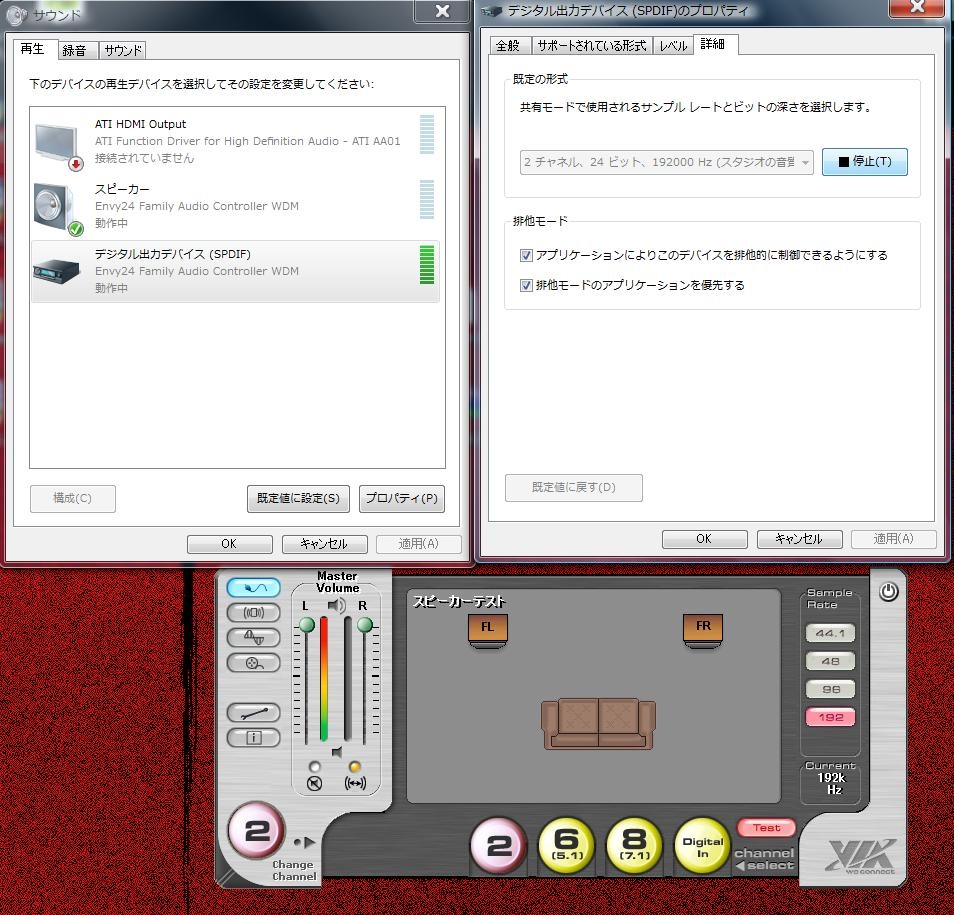954x915 pixels.
Task: Select 8 (7.1) channel mode
Action: pyautogui.click(x=635, y=845)
